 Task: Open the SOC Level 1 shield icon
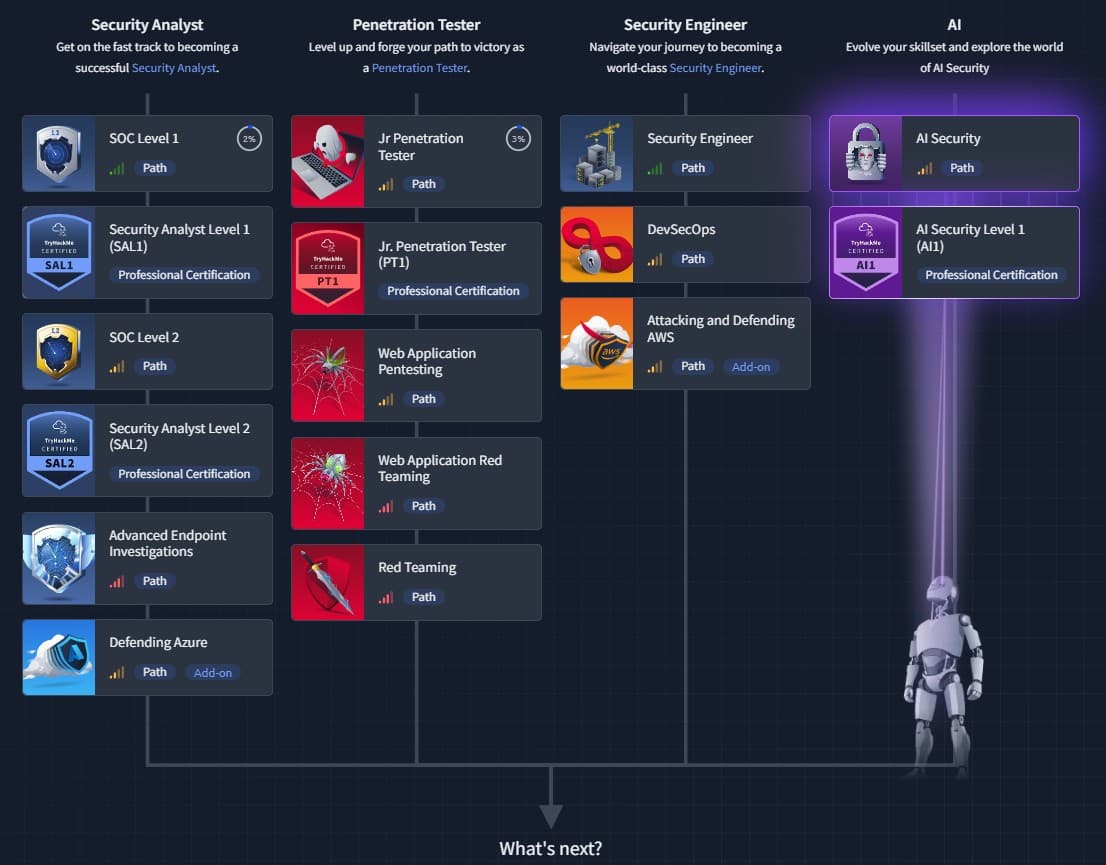[59, 154]
